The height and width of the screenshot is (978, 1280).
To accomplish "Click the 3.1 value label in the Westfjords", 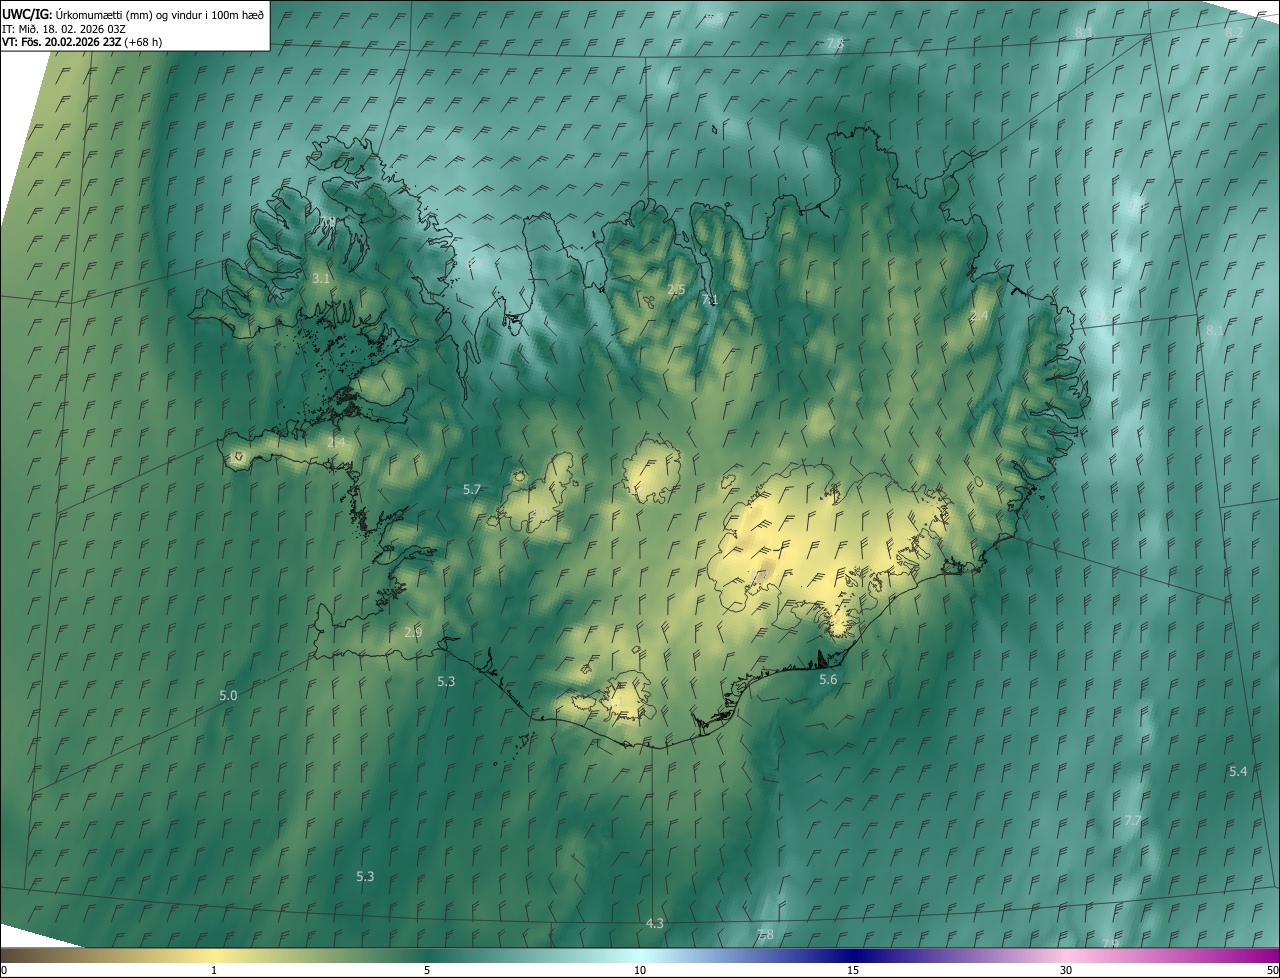I will [x=321, y=278].
